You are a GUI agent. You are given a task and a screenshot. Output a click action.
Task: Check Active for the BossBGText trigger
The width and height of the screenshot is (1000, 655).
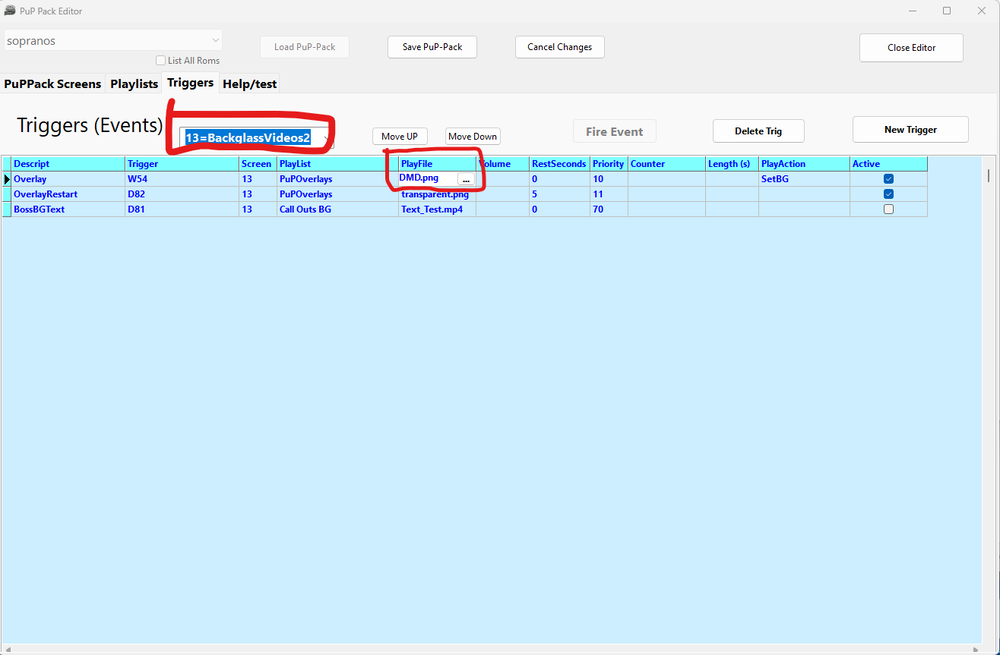888,209
